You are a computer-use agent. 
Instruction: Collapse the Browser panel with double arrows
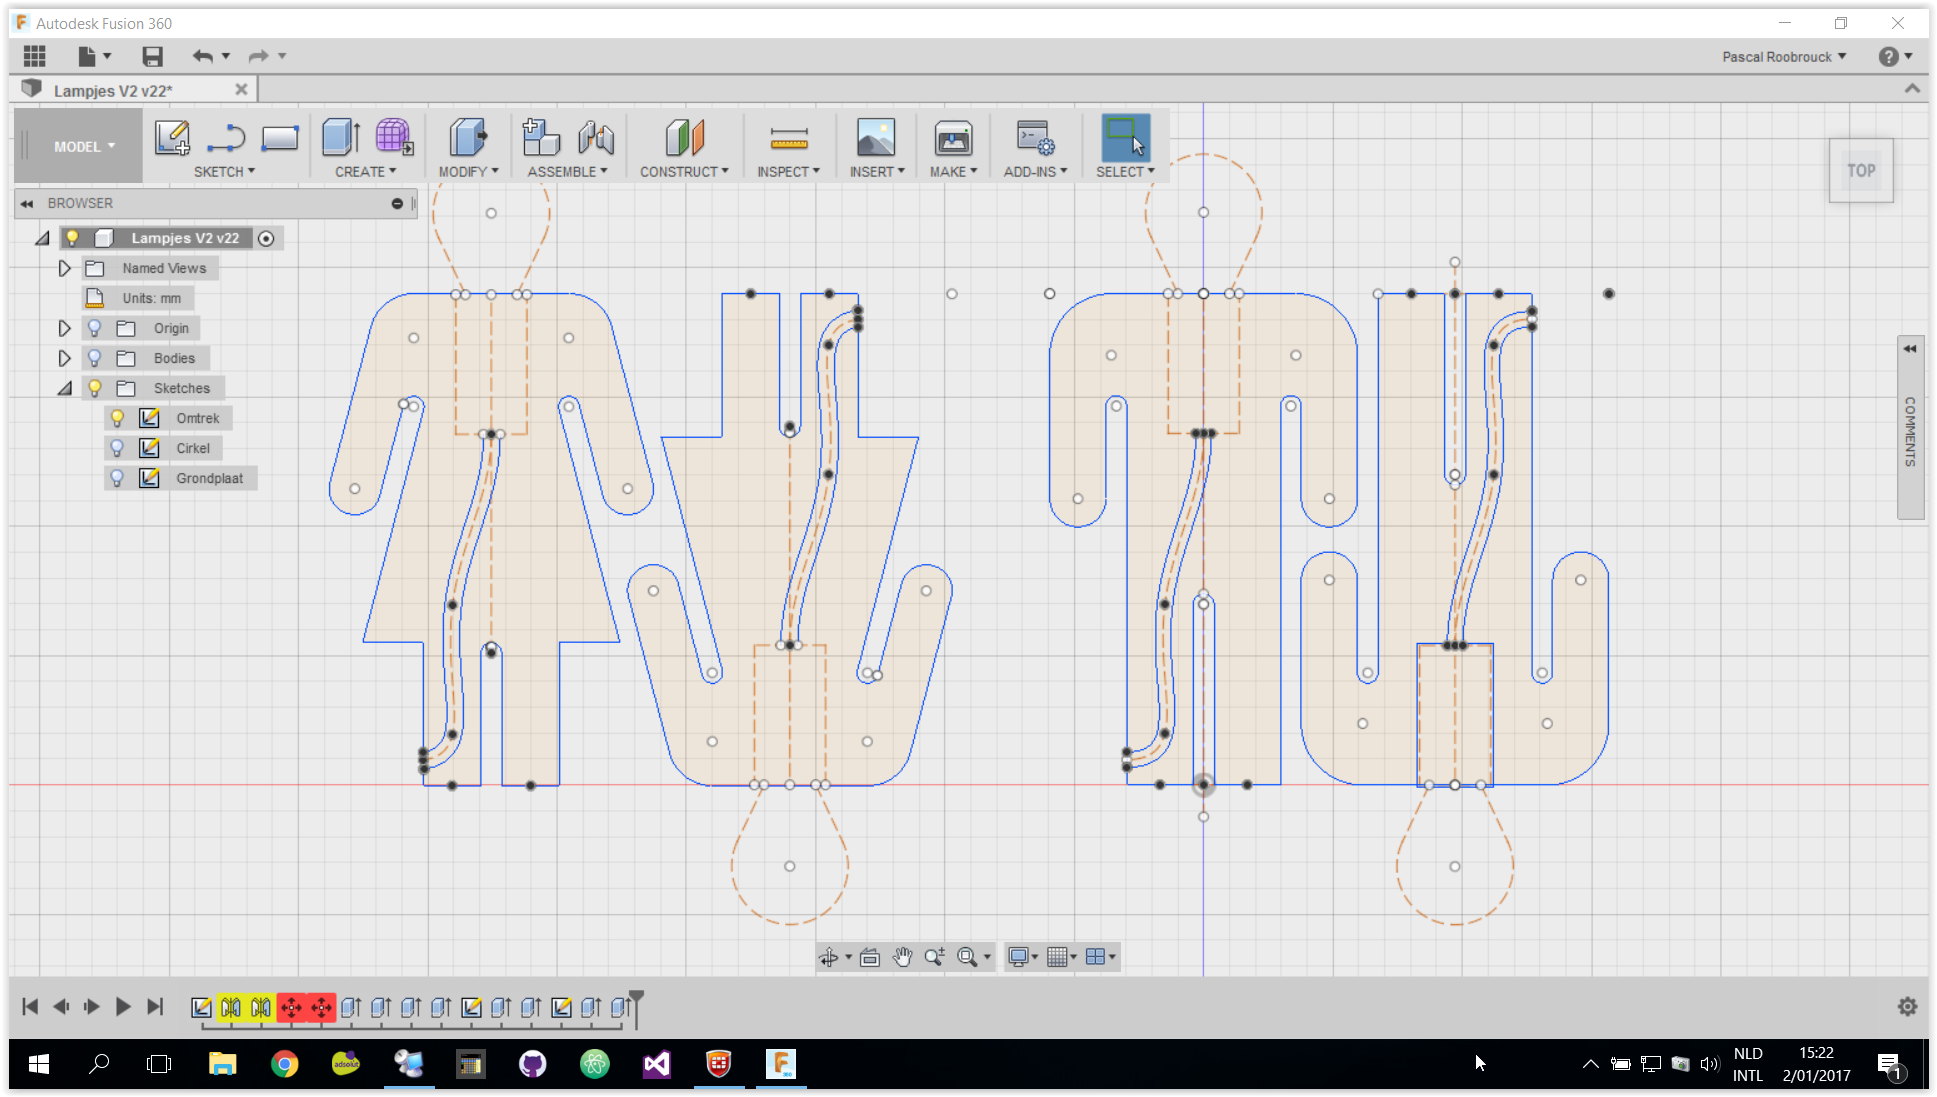[27, 203]
